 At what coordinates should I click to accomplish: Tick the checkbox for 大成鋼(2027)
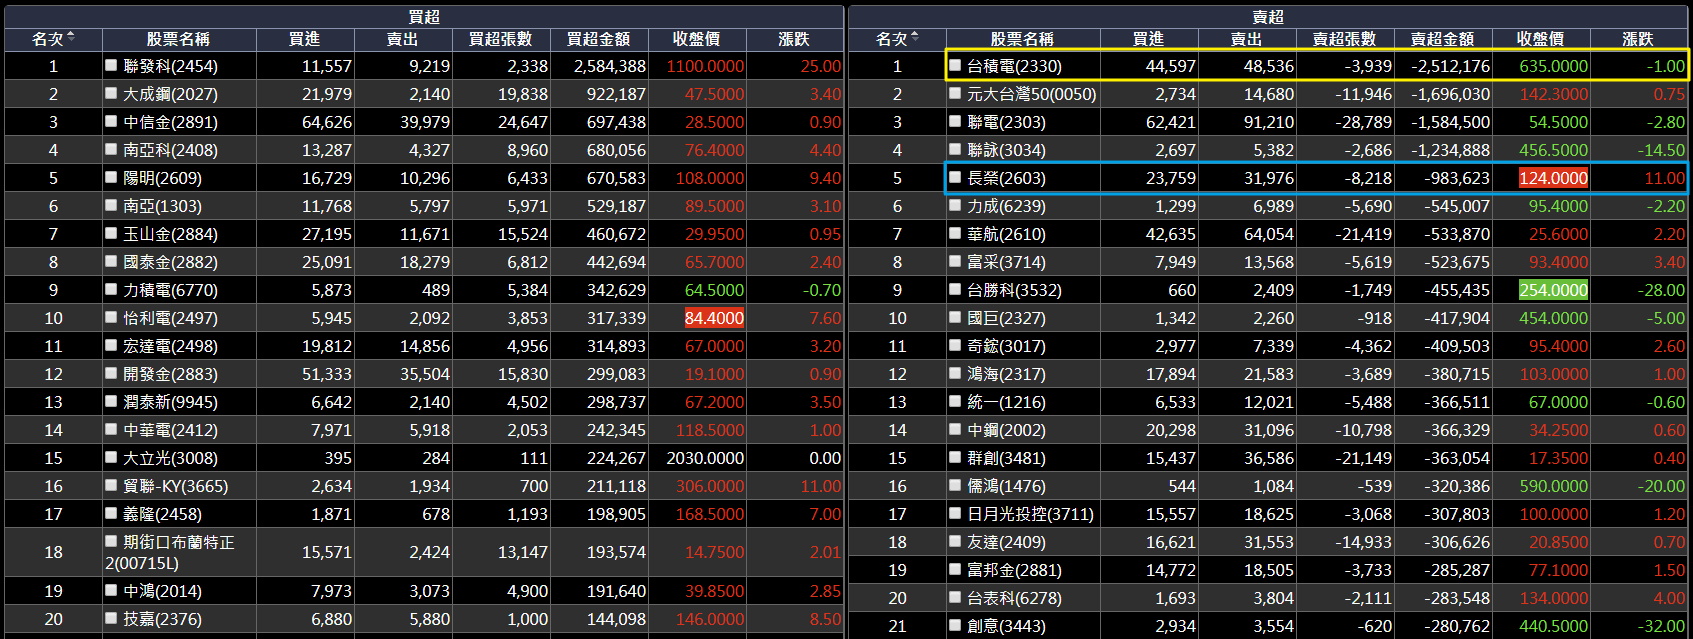coord(111,93)
